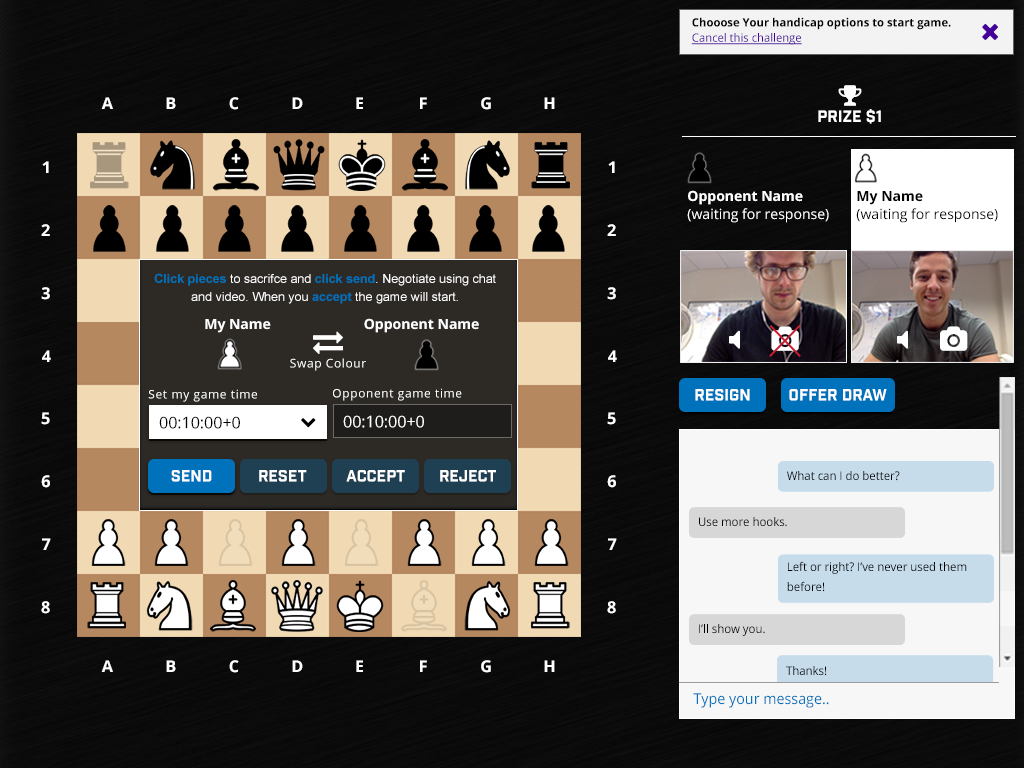This screenshot has width=1024, height=768.
Task: Select the white rook on H8
Action: click(549, 606)
